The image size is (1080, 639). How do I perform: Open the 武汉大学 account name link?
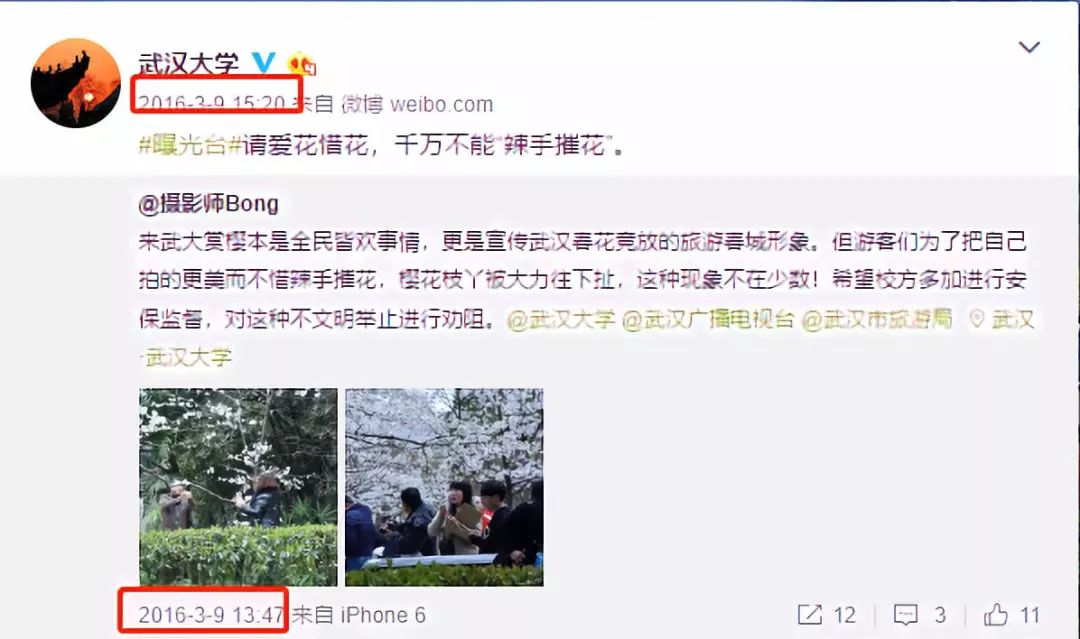pos(189,63)
